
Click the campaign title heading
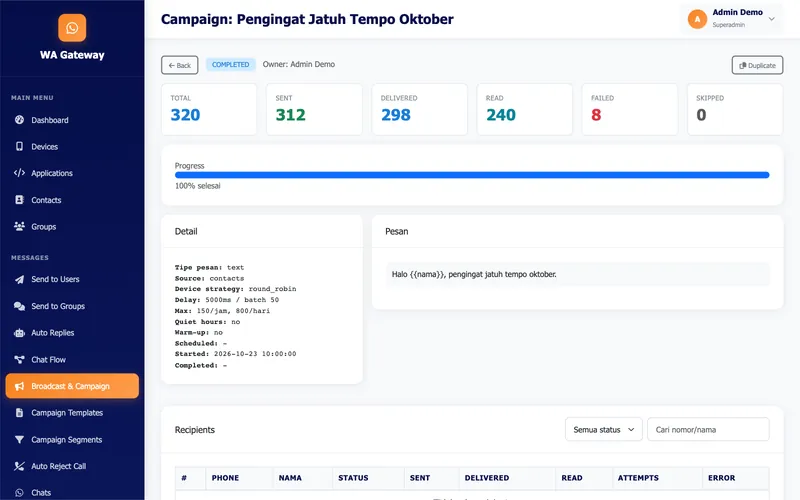click(307, 19)
